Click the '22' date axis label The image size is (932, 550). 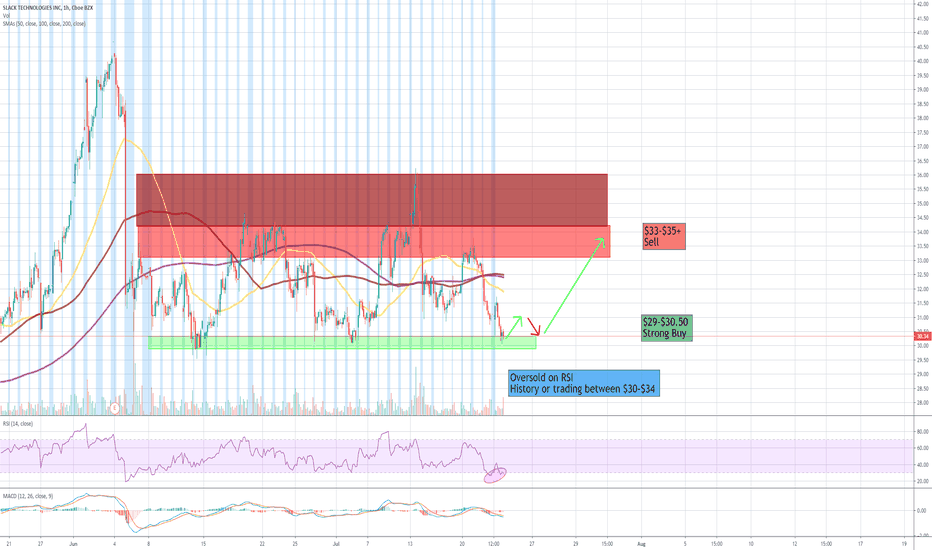point(262,543)
